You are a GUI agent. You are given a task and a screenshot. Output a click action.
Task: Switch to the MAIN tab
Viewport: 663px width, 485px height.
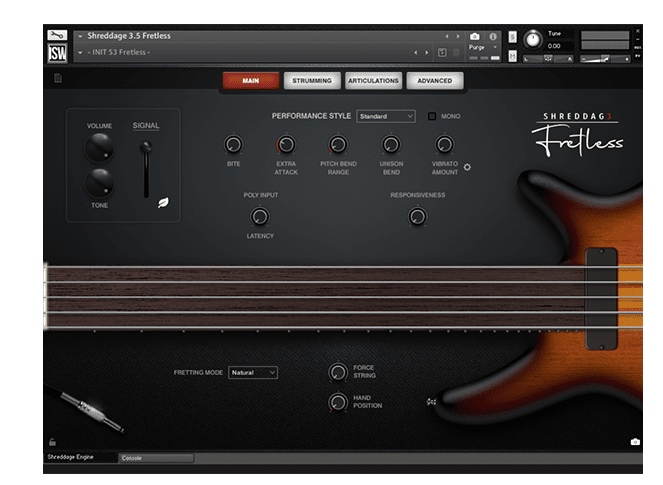(x=251, y=81)
